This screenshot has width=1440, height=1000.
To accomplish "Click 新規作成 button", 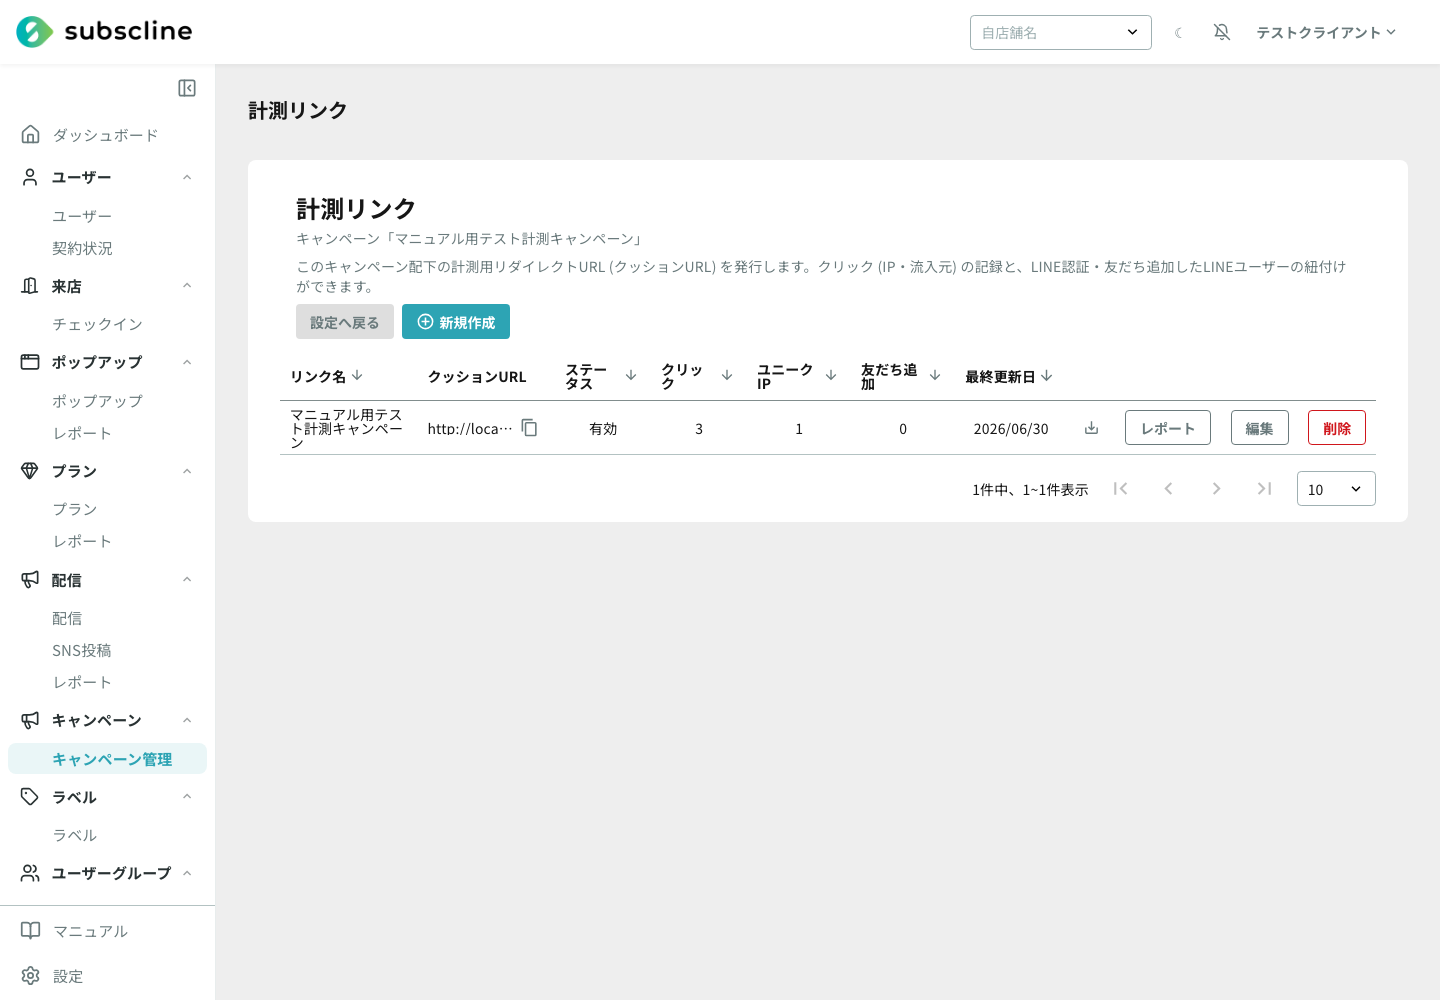I will coord(456,322).
